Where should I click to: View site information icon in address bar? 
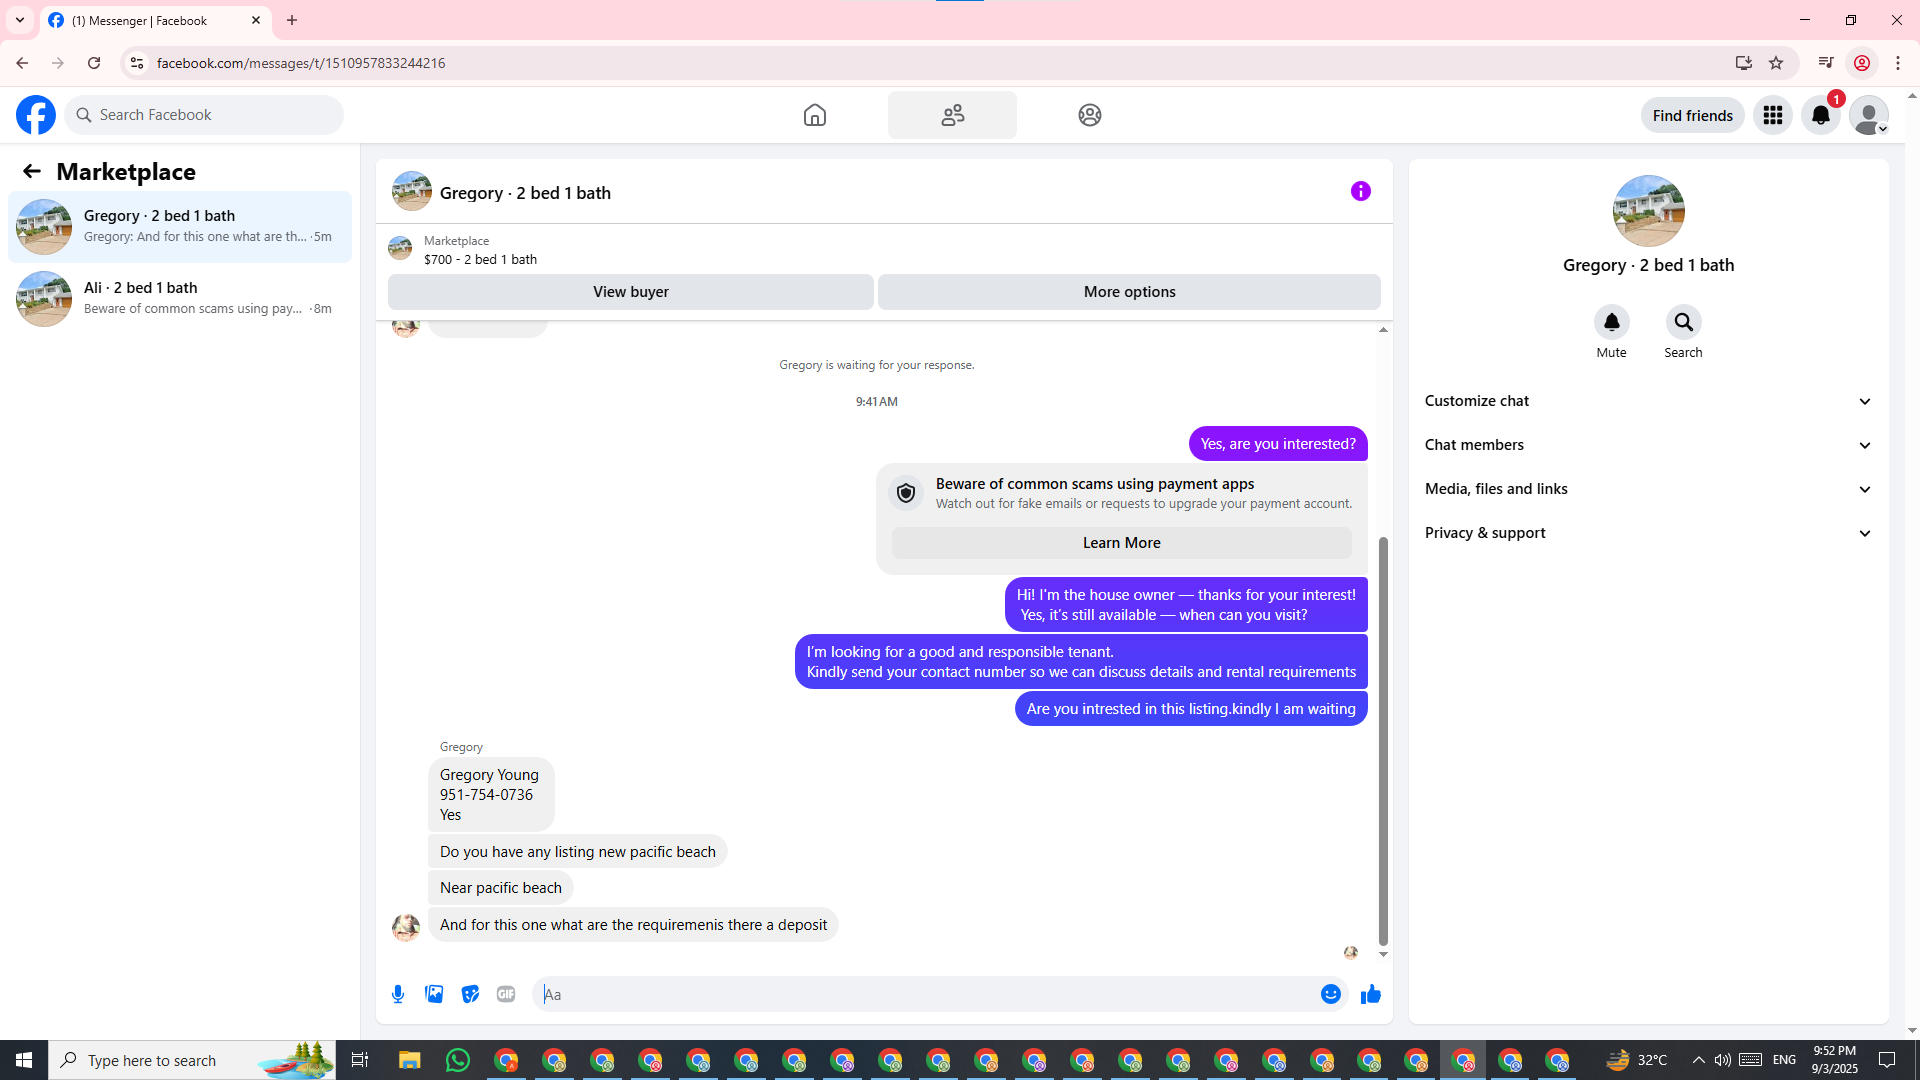pos(137,63)
